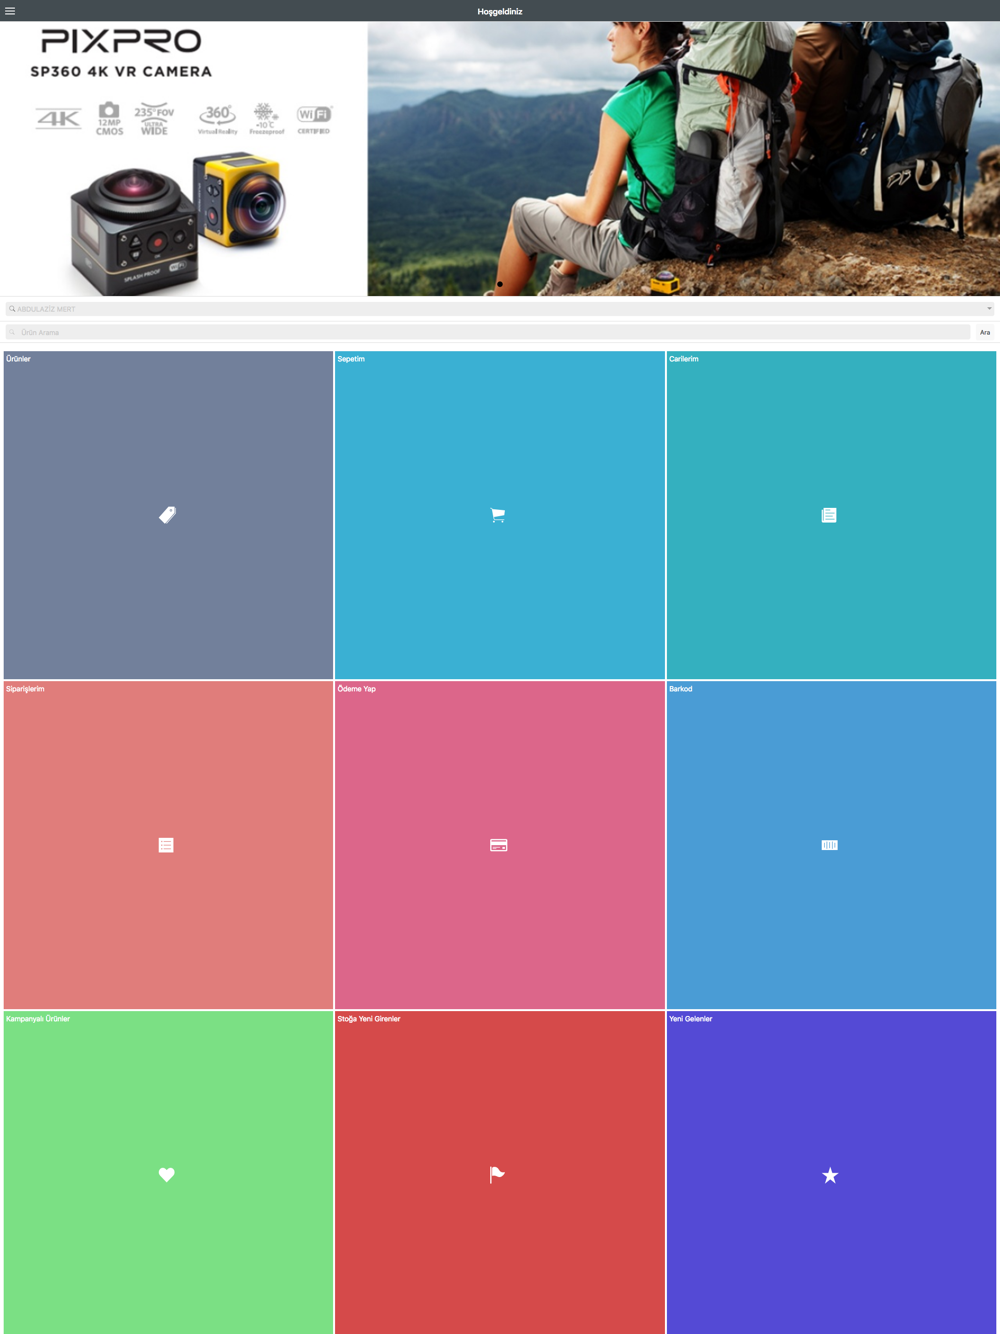This screenshot has width=1000, height=1334.
Task: Open the Ürünler tile label
Action: [18, 359]
